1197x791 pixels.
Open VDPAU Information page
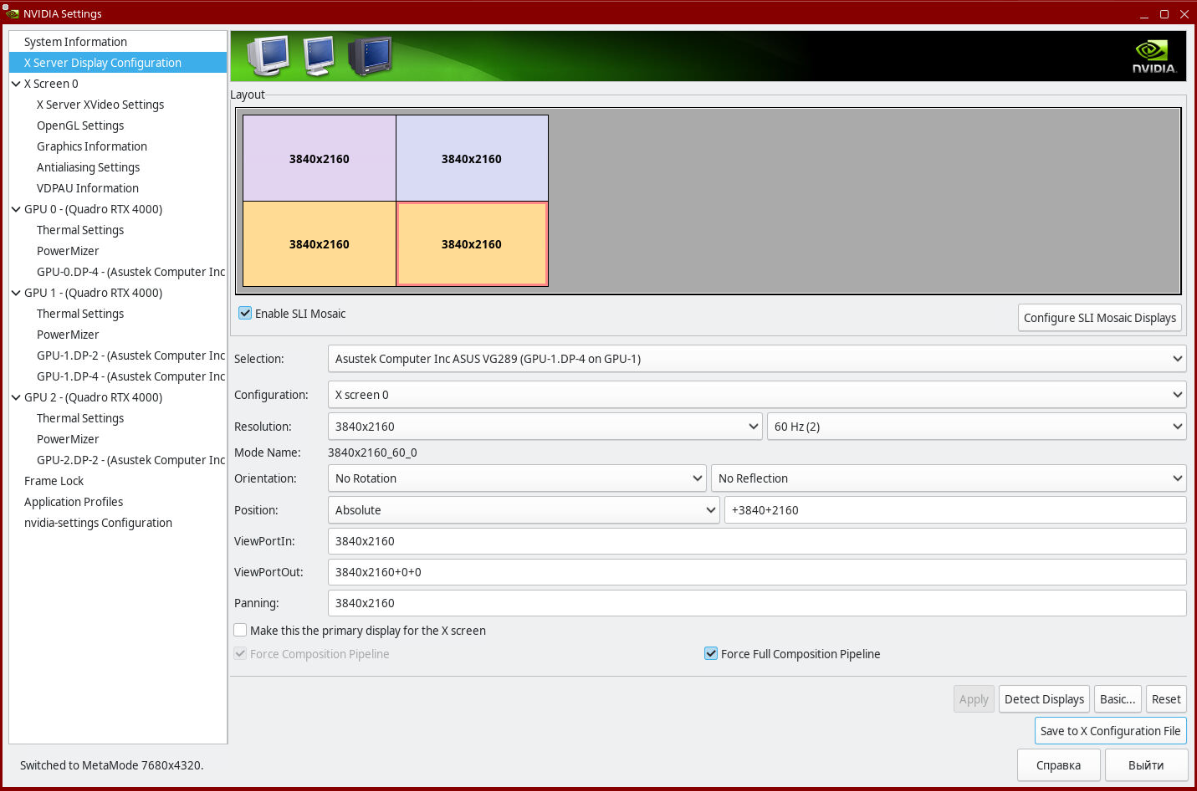pos(88,188)
